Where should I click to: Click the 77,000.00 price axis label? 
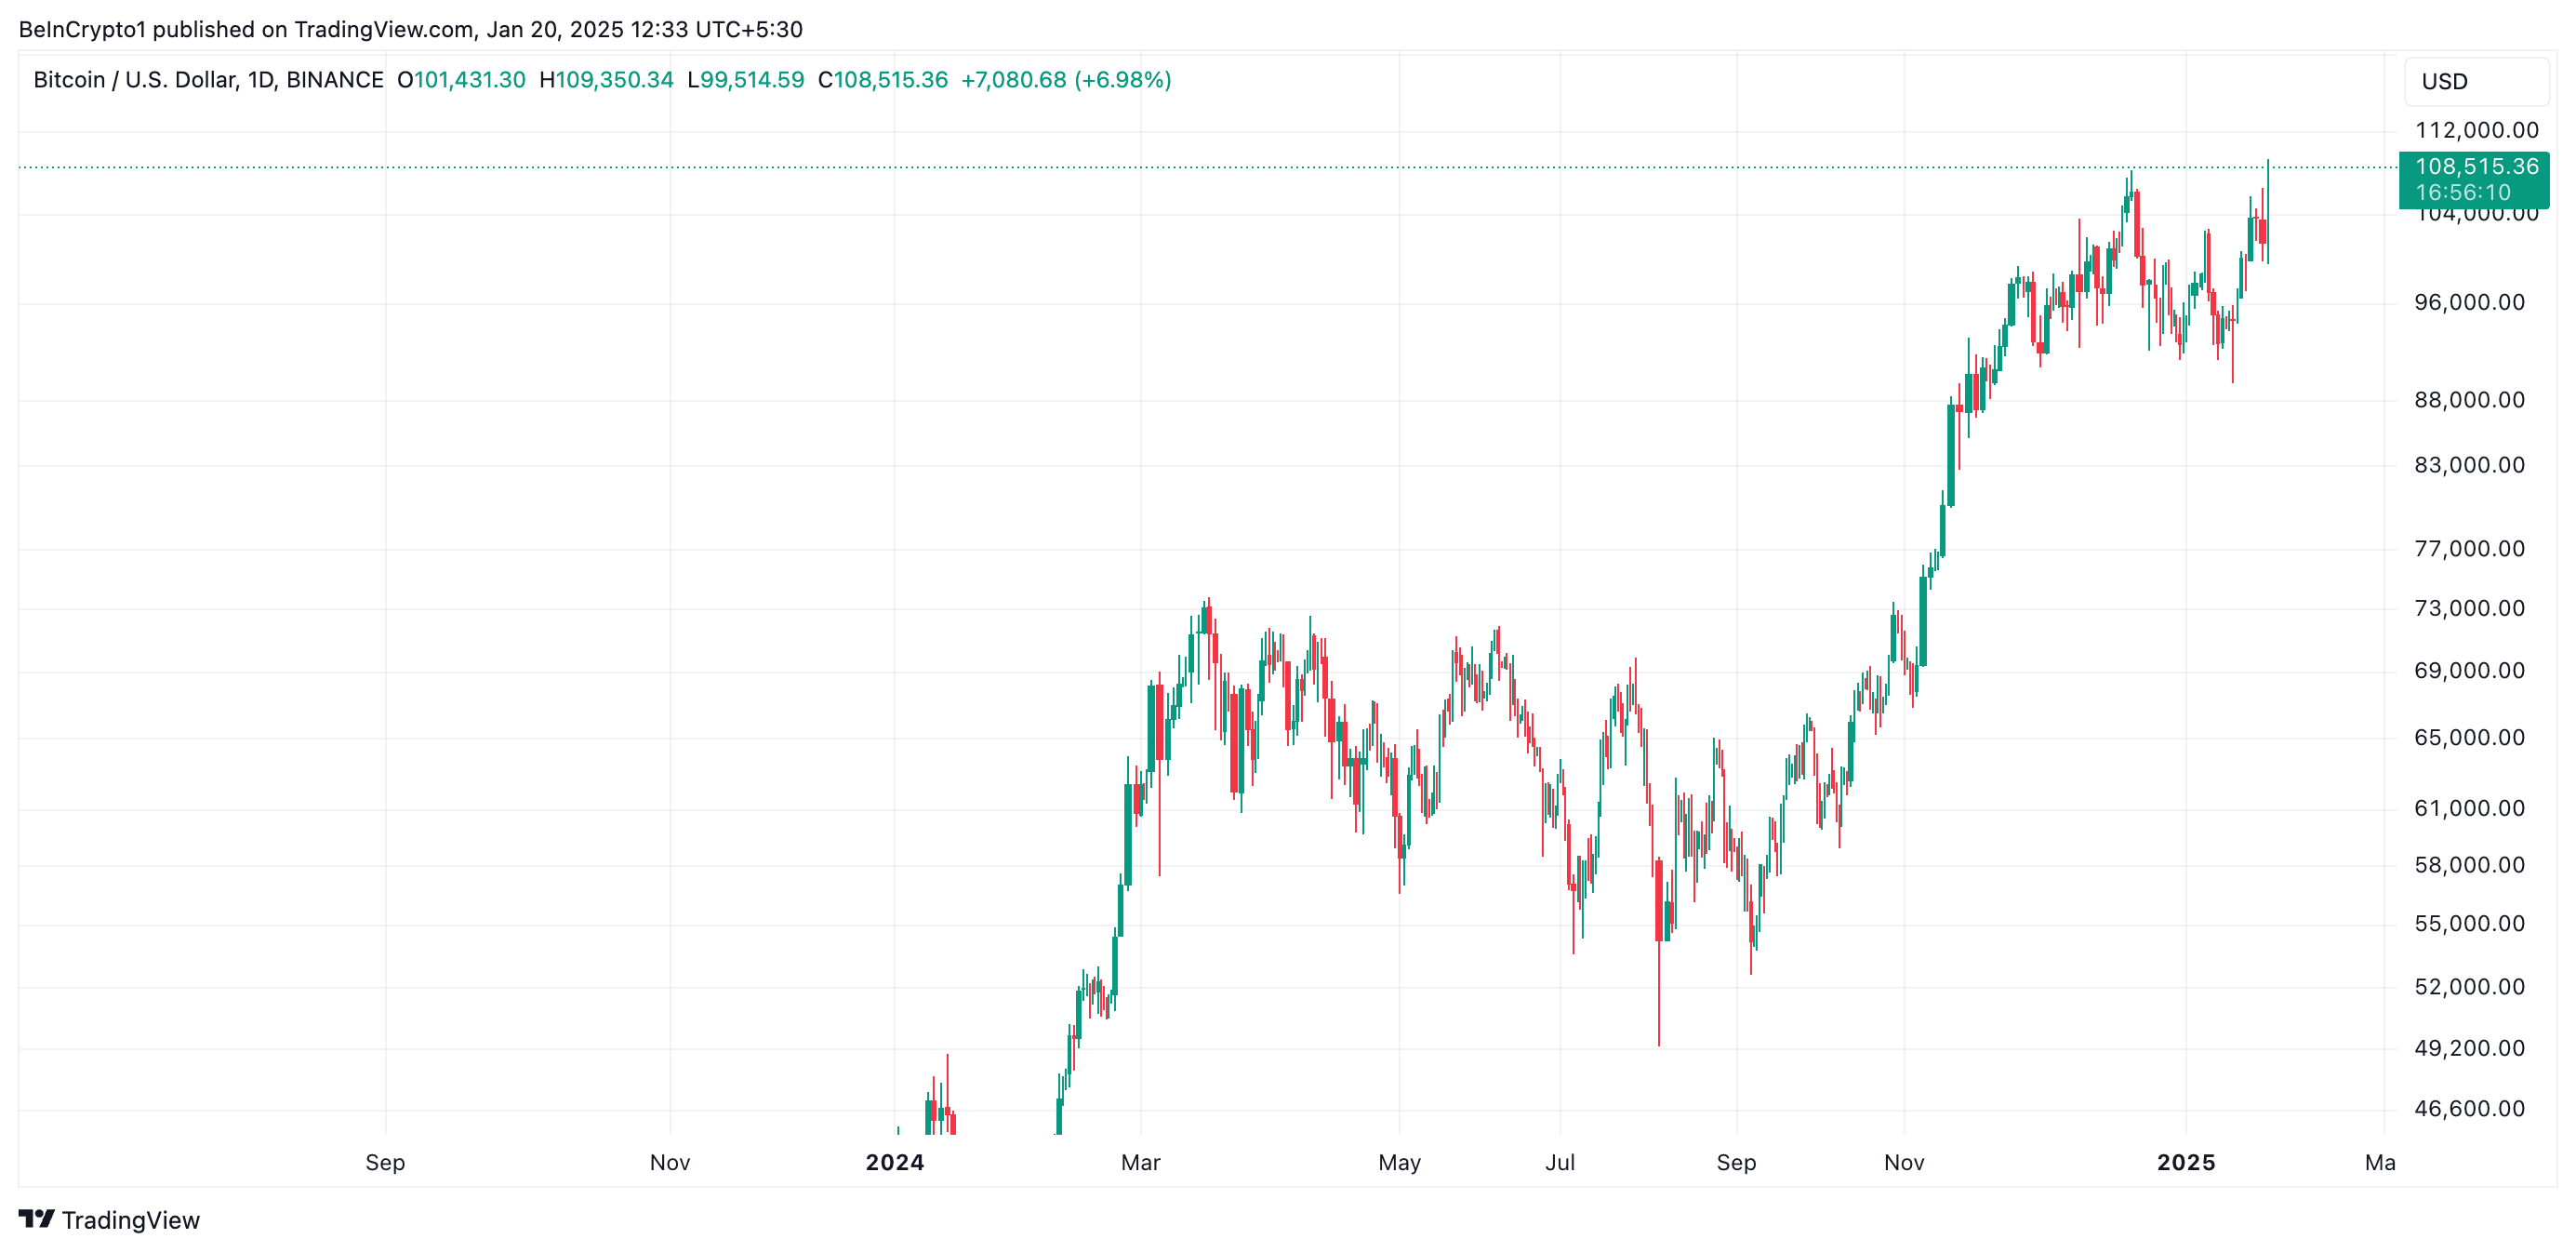click(2469, 549)
